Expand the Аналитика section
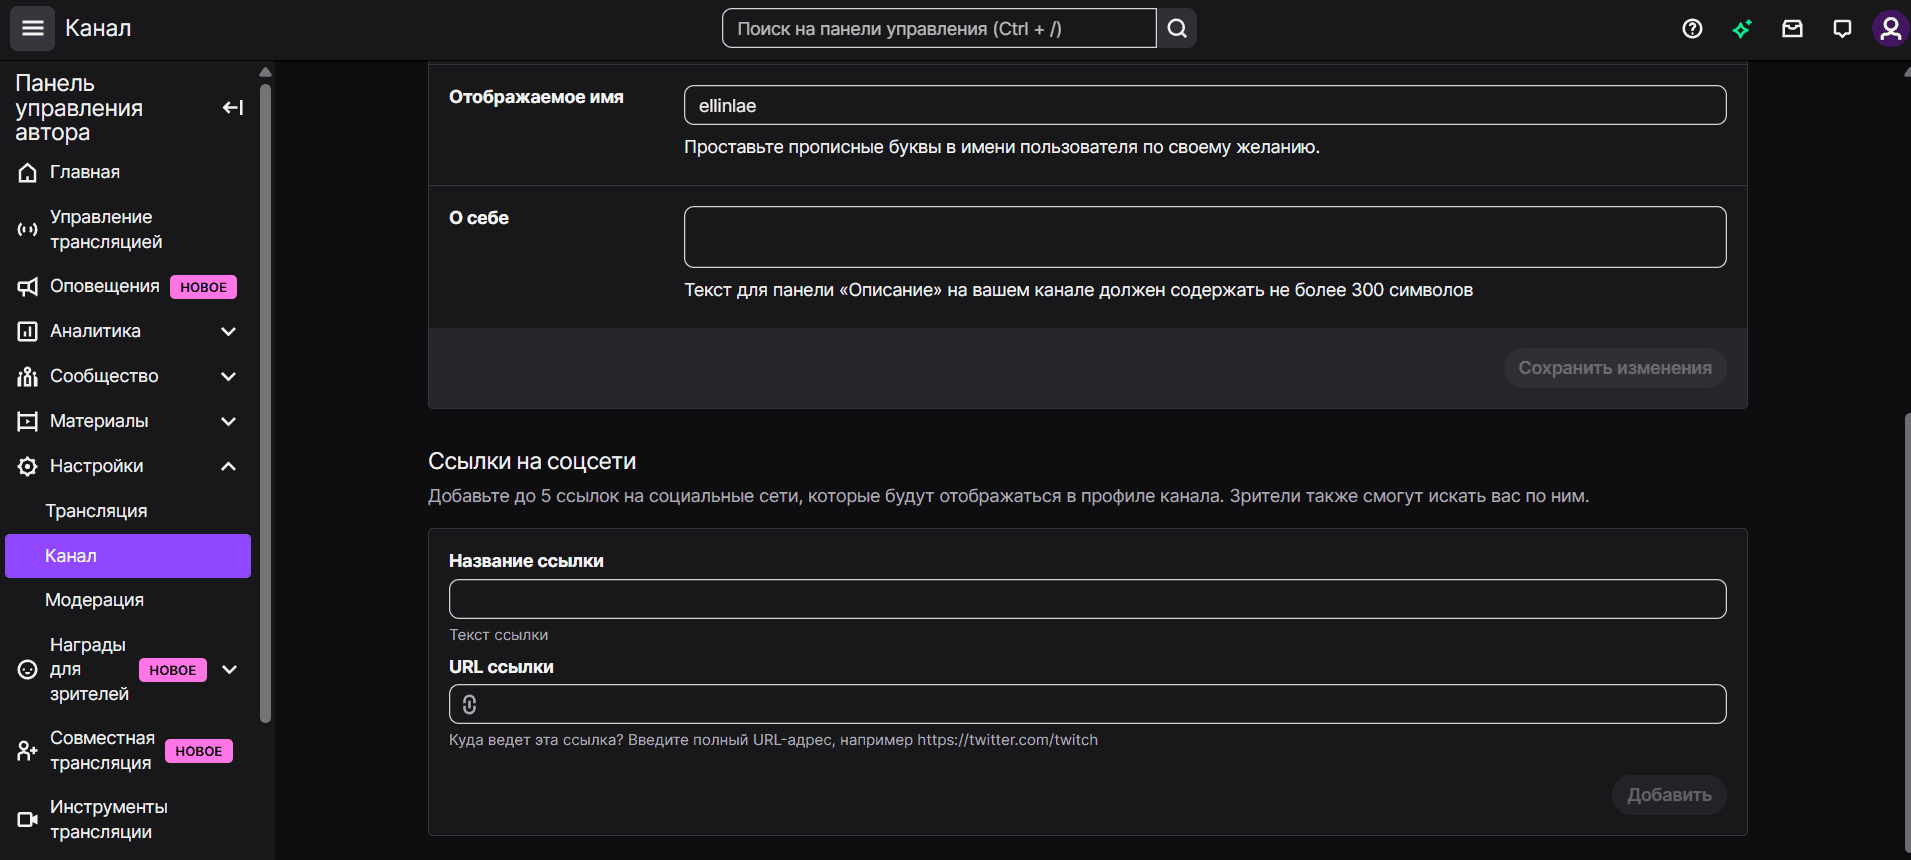 click(x=228, y=331)
